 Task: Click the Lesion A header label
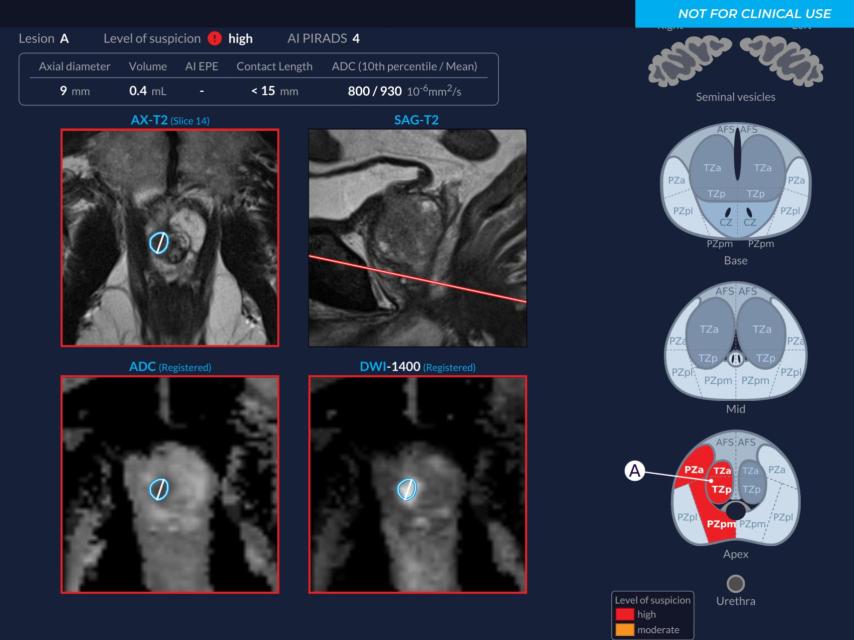point(42,38)
